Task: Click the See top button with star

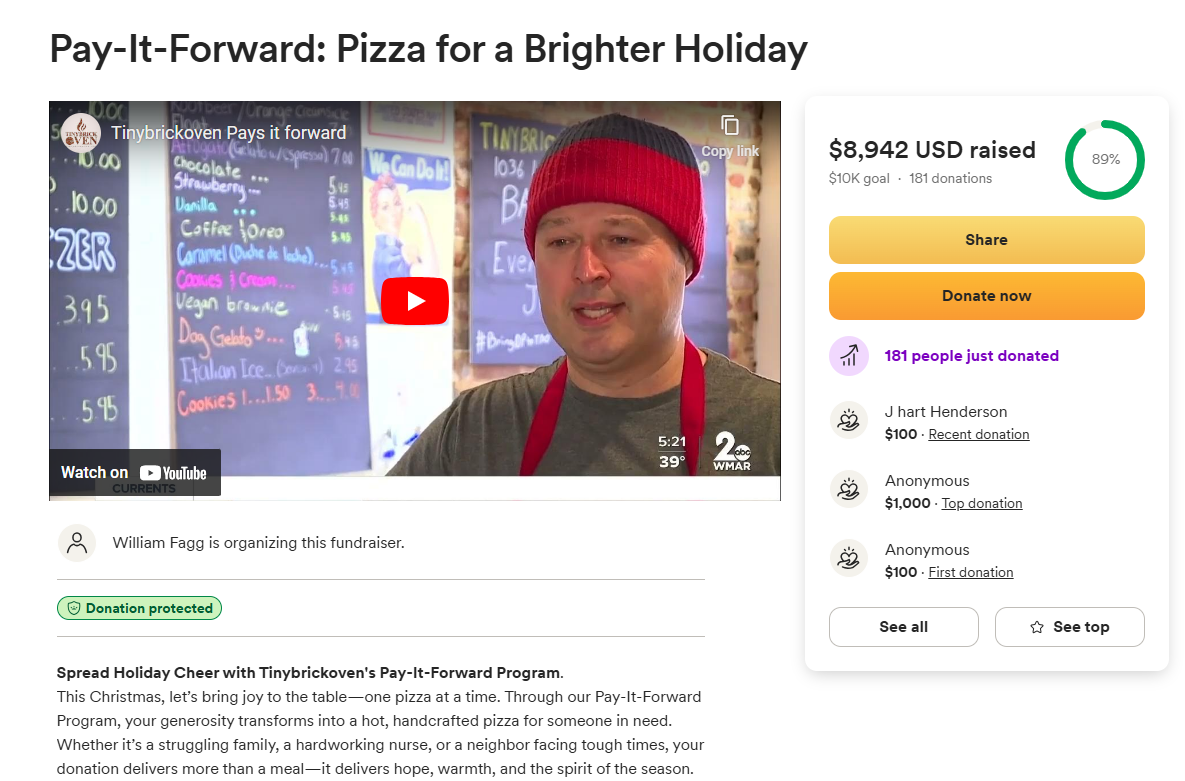Action: (1069, 627)
